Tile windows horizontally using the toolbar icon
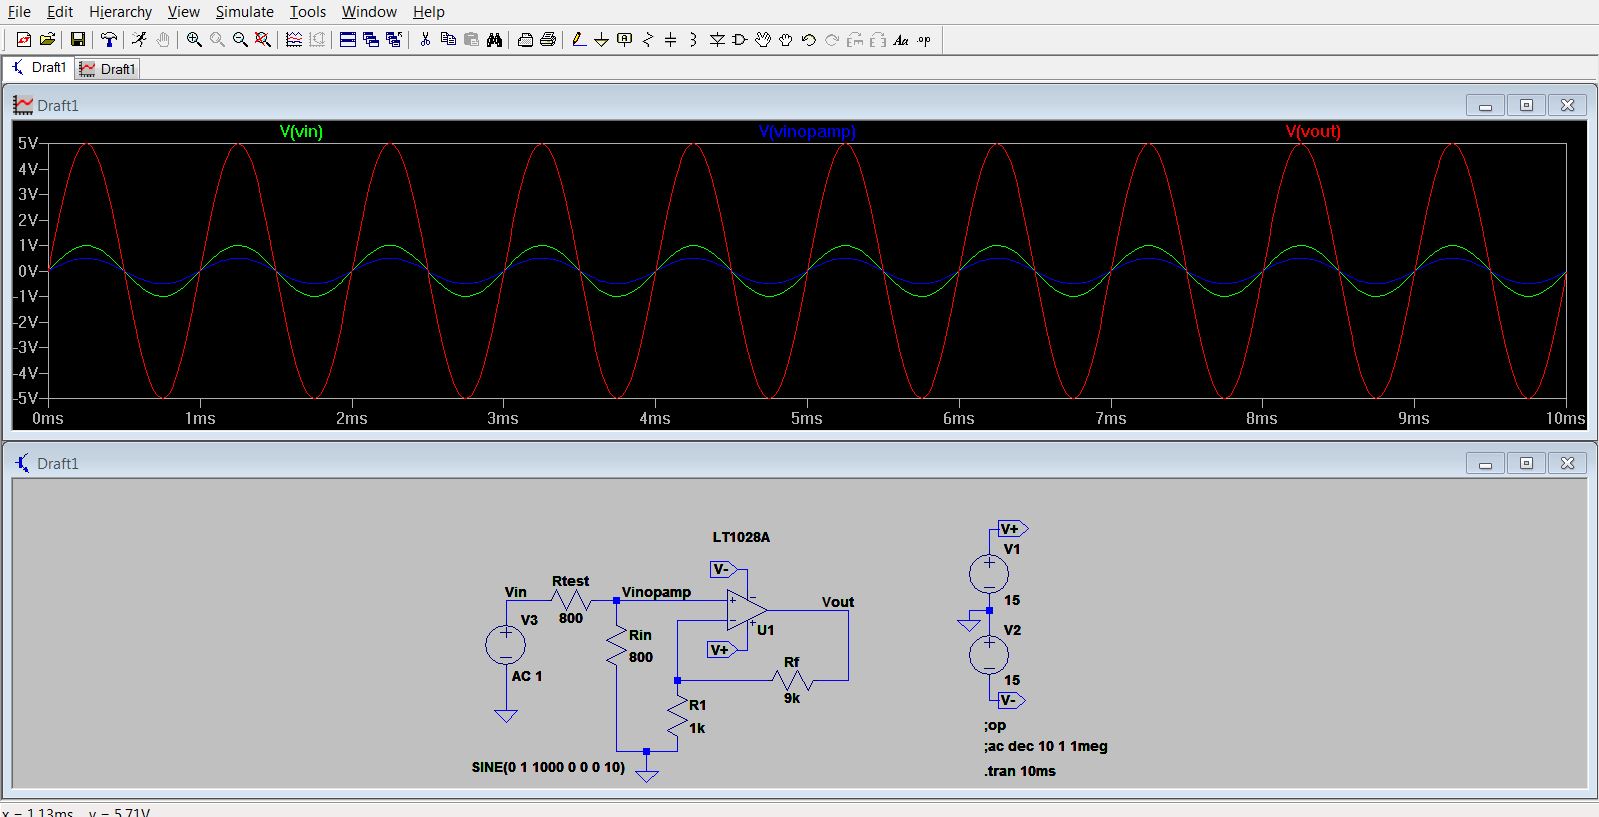This screenshot has height=817, width=1599. (348, 40)
